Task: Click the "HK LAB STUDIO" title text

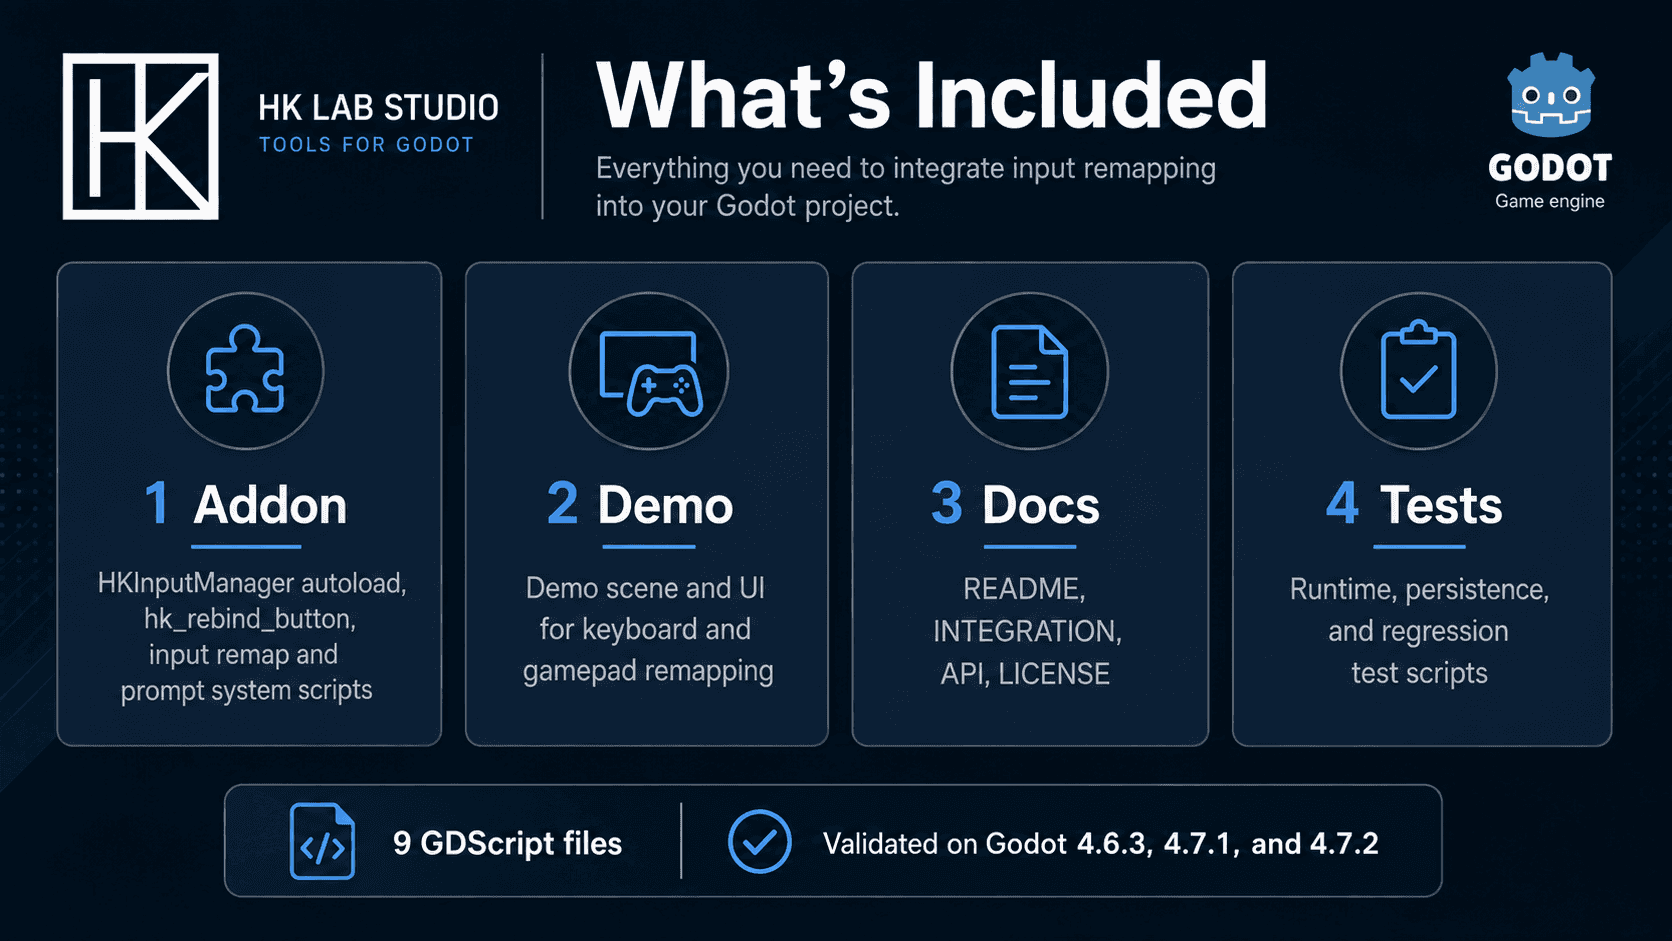Action: [378, 107]
